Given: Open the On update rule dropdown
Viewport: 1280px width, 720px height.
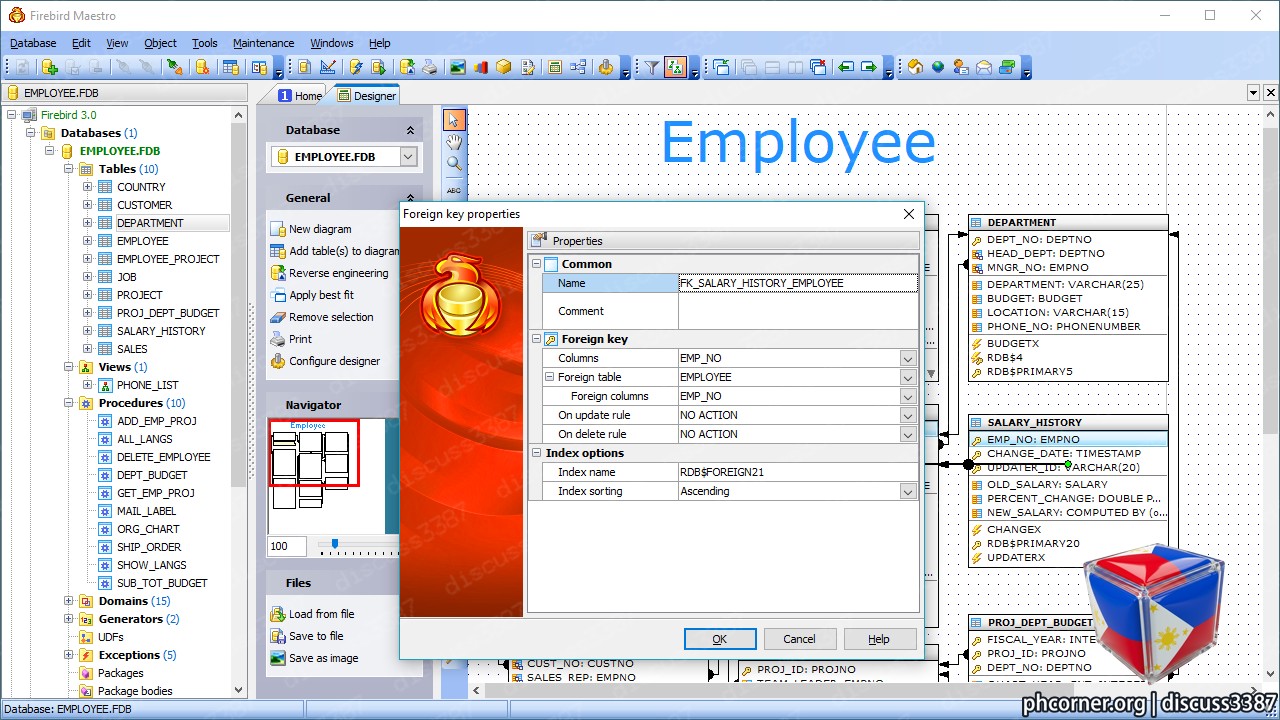Looking at the screenshot, I should (x=908, y=415).
